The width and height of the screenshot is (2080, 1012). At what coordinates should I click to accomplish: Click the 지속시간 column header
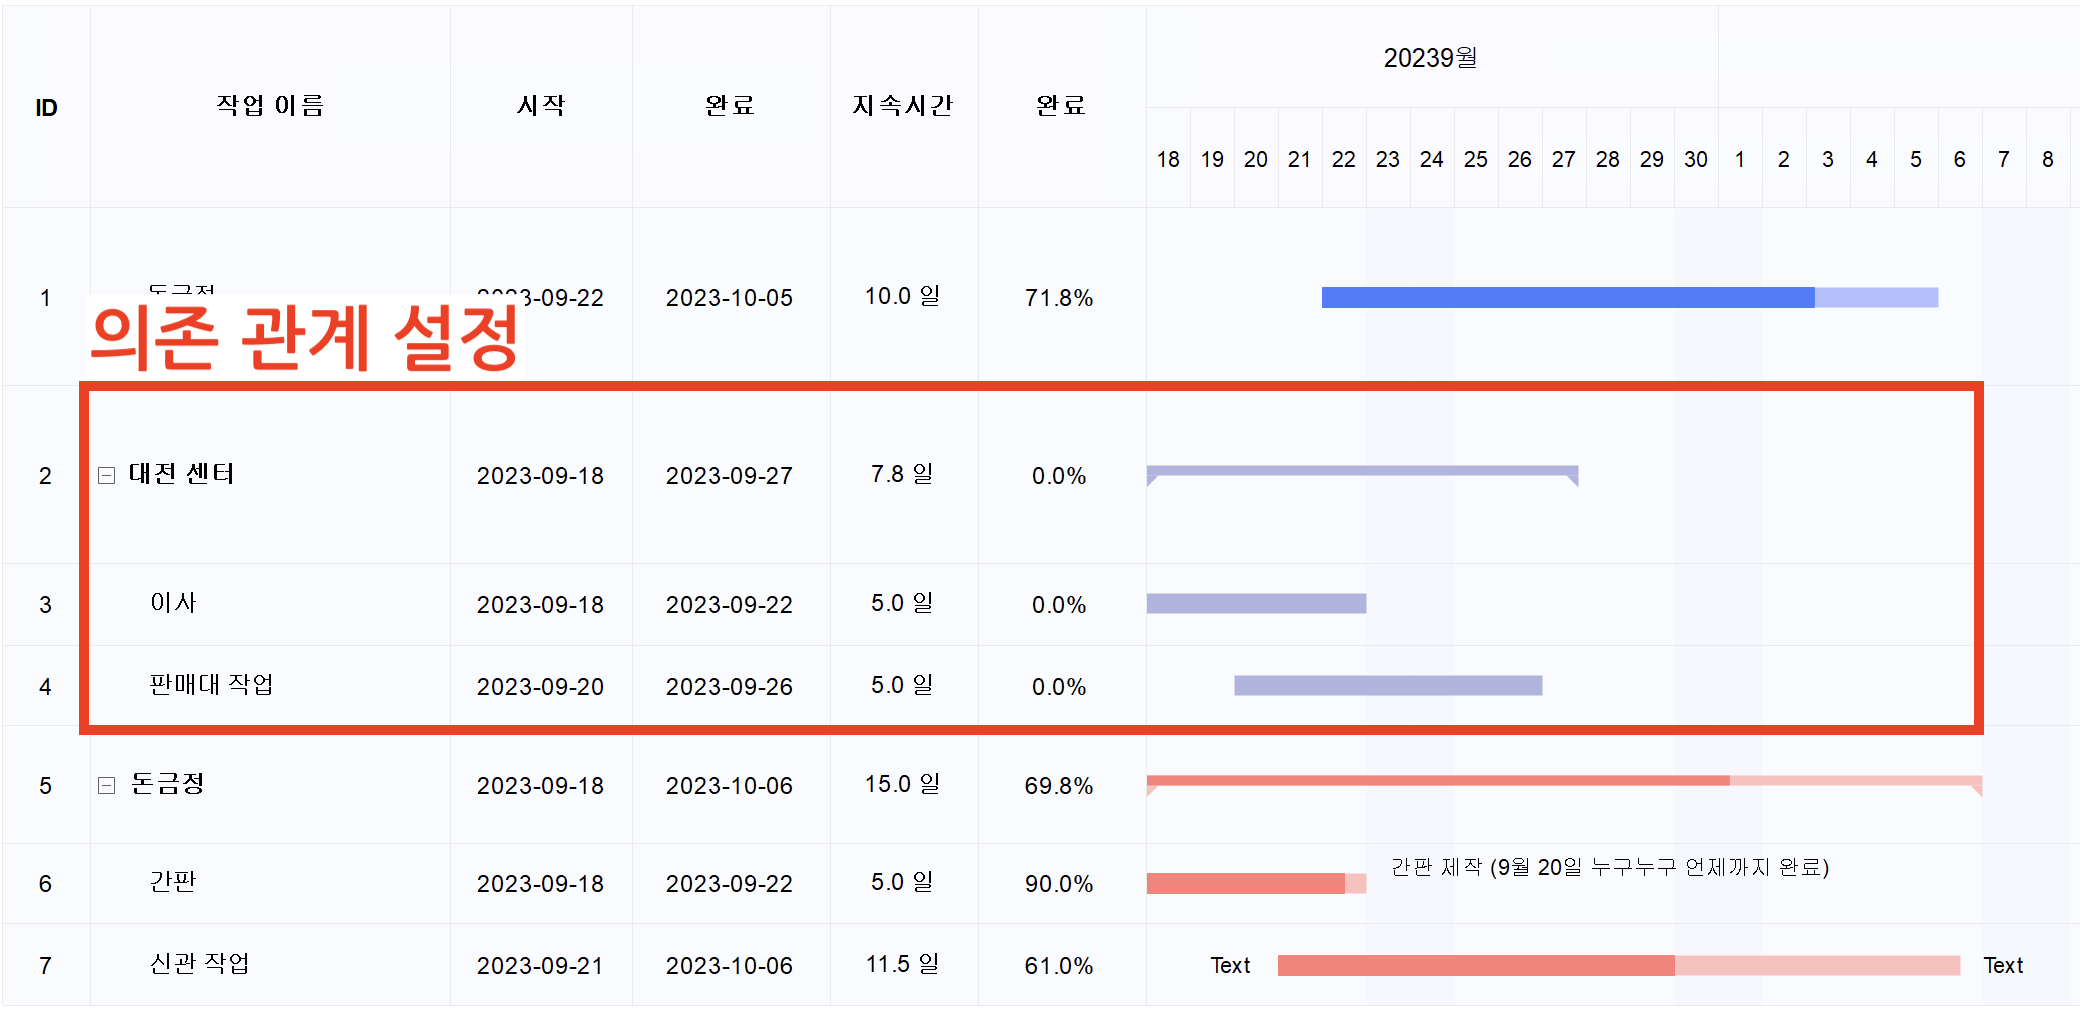903,106
